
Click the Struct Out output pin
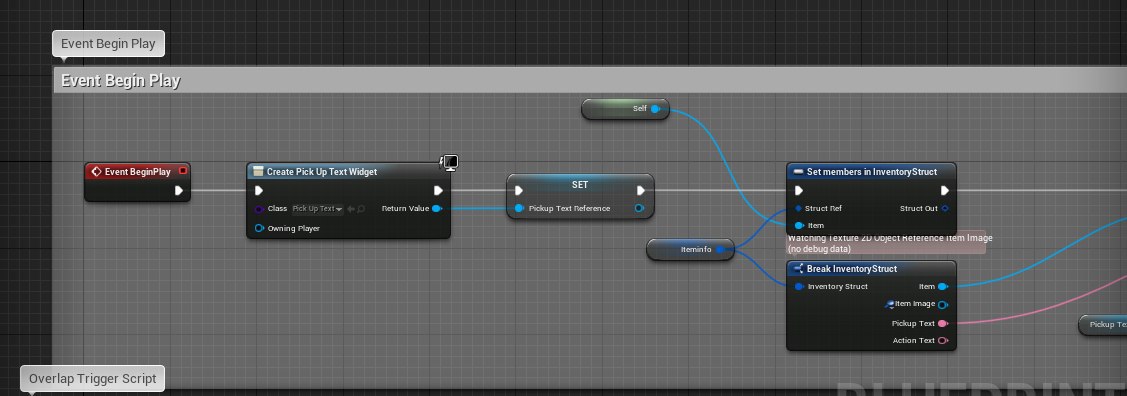pos(945,209)
